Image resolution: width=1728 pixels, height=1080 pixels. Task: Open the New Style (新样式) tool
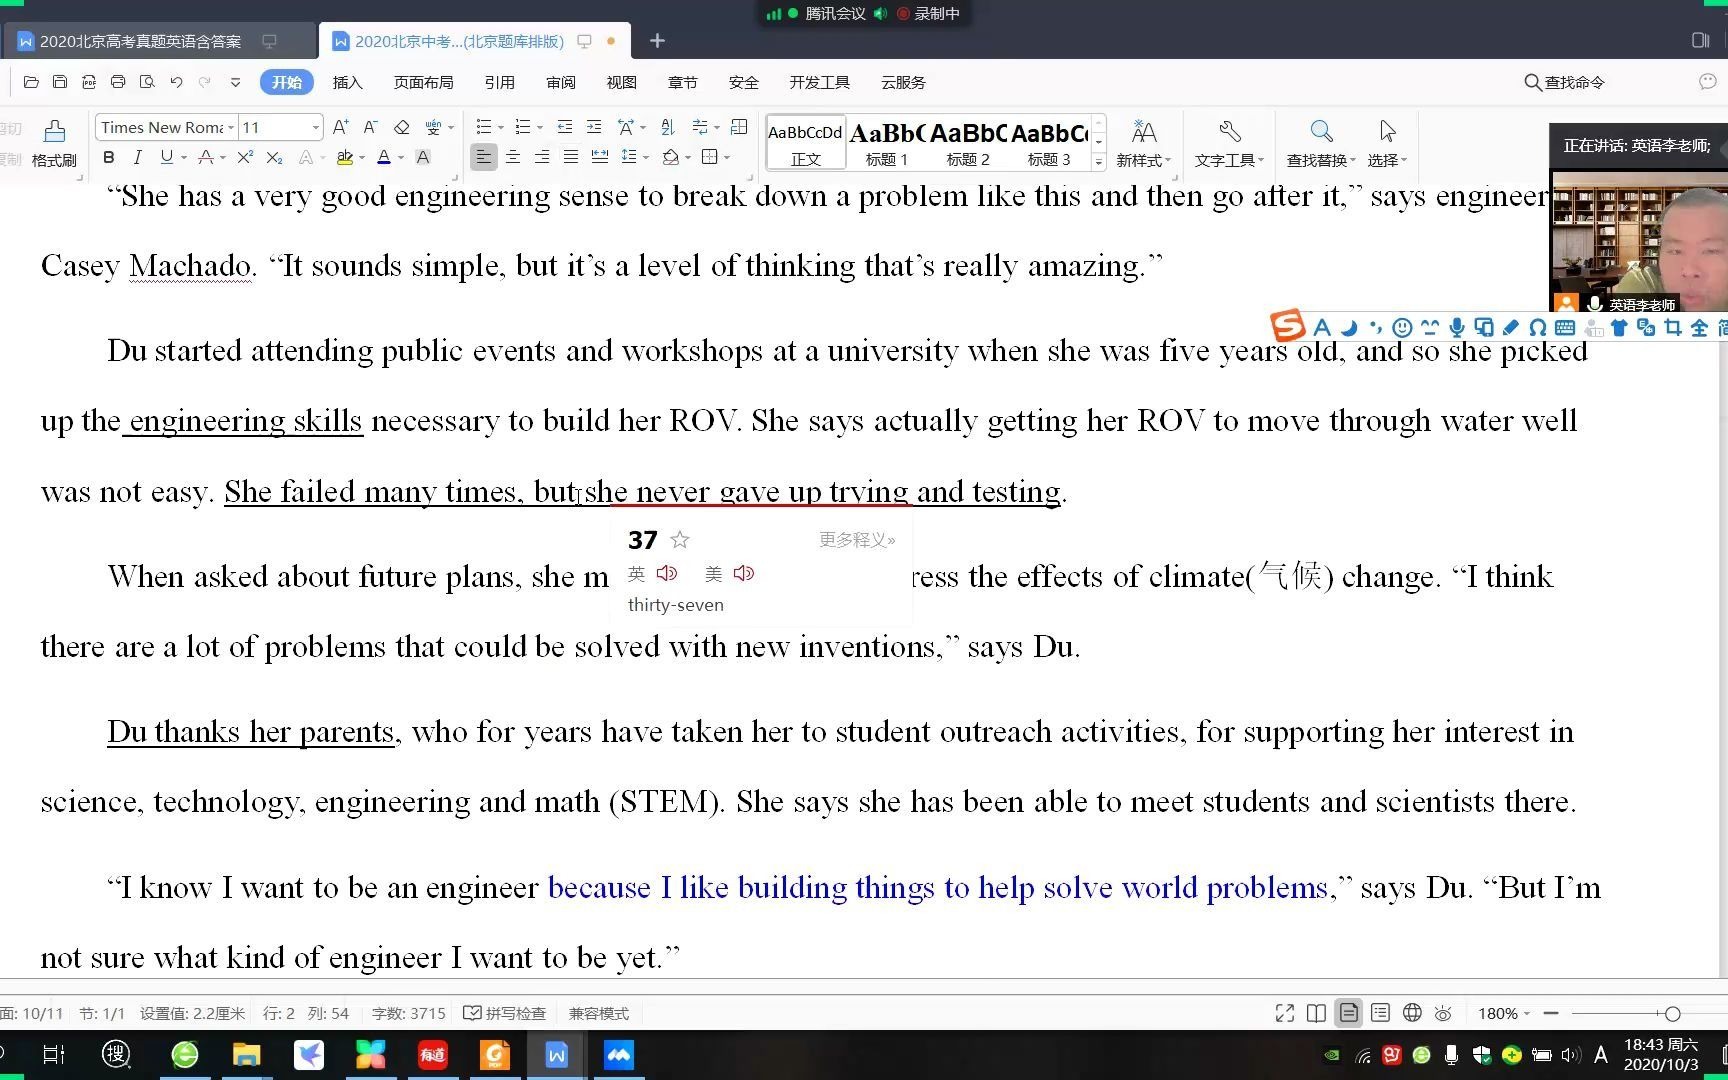[x=1143, y=143]
